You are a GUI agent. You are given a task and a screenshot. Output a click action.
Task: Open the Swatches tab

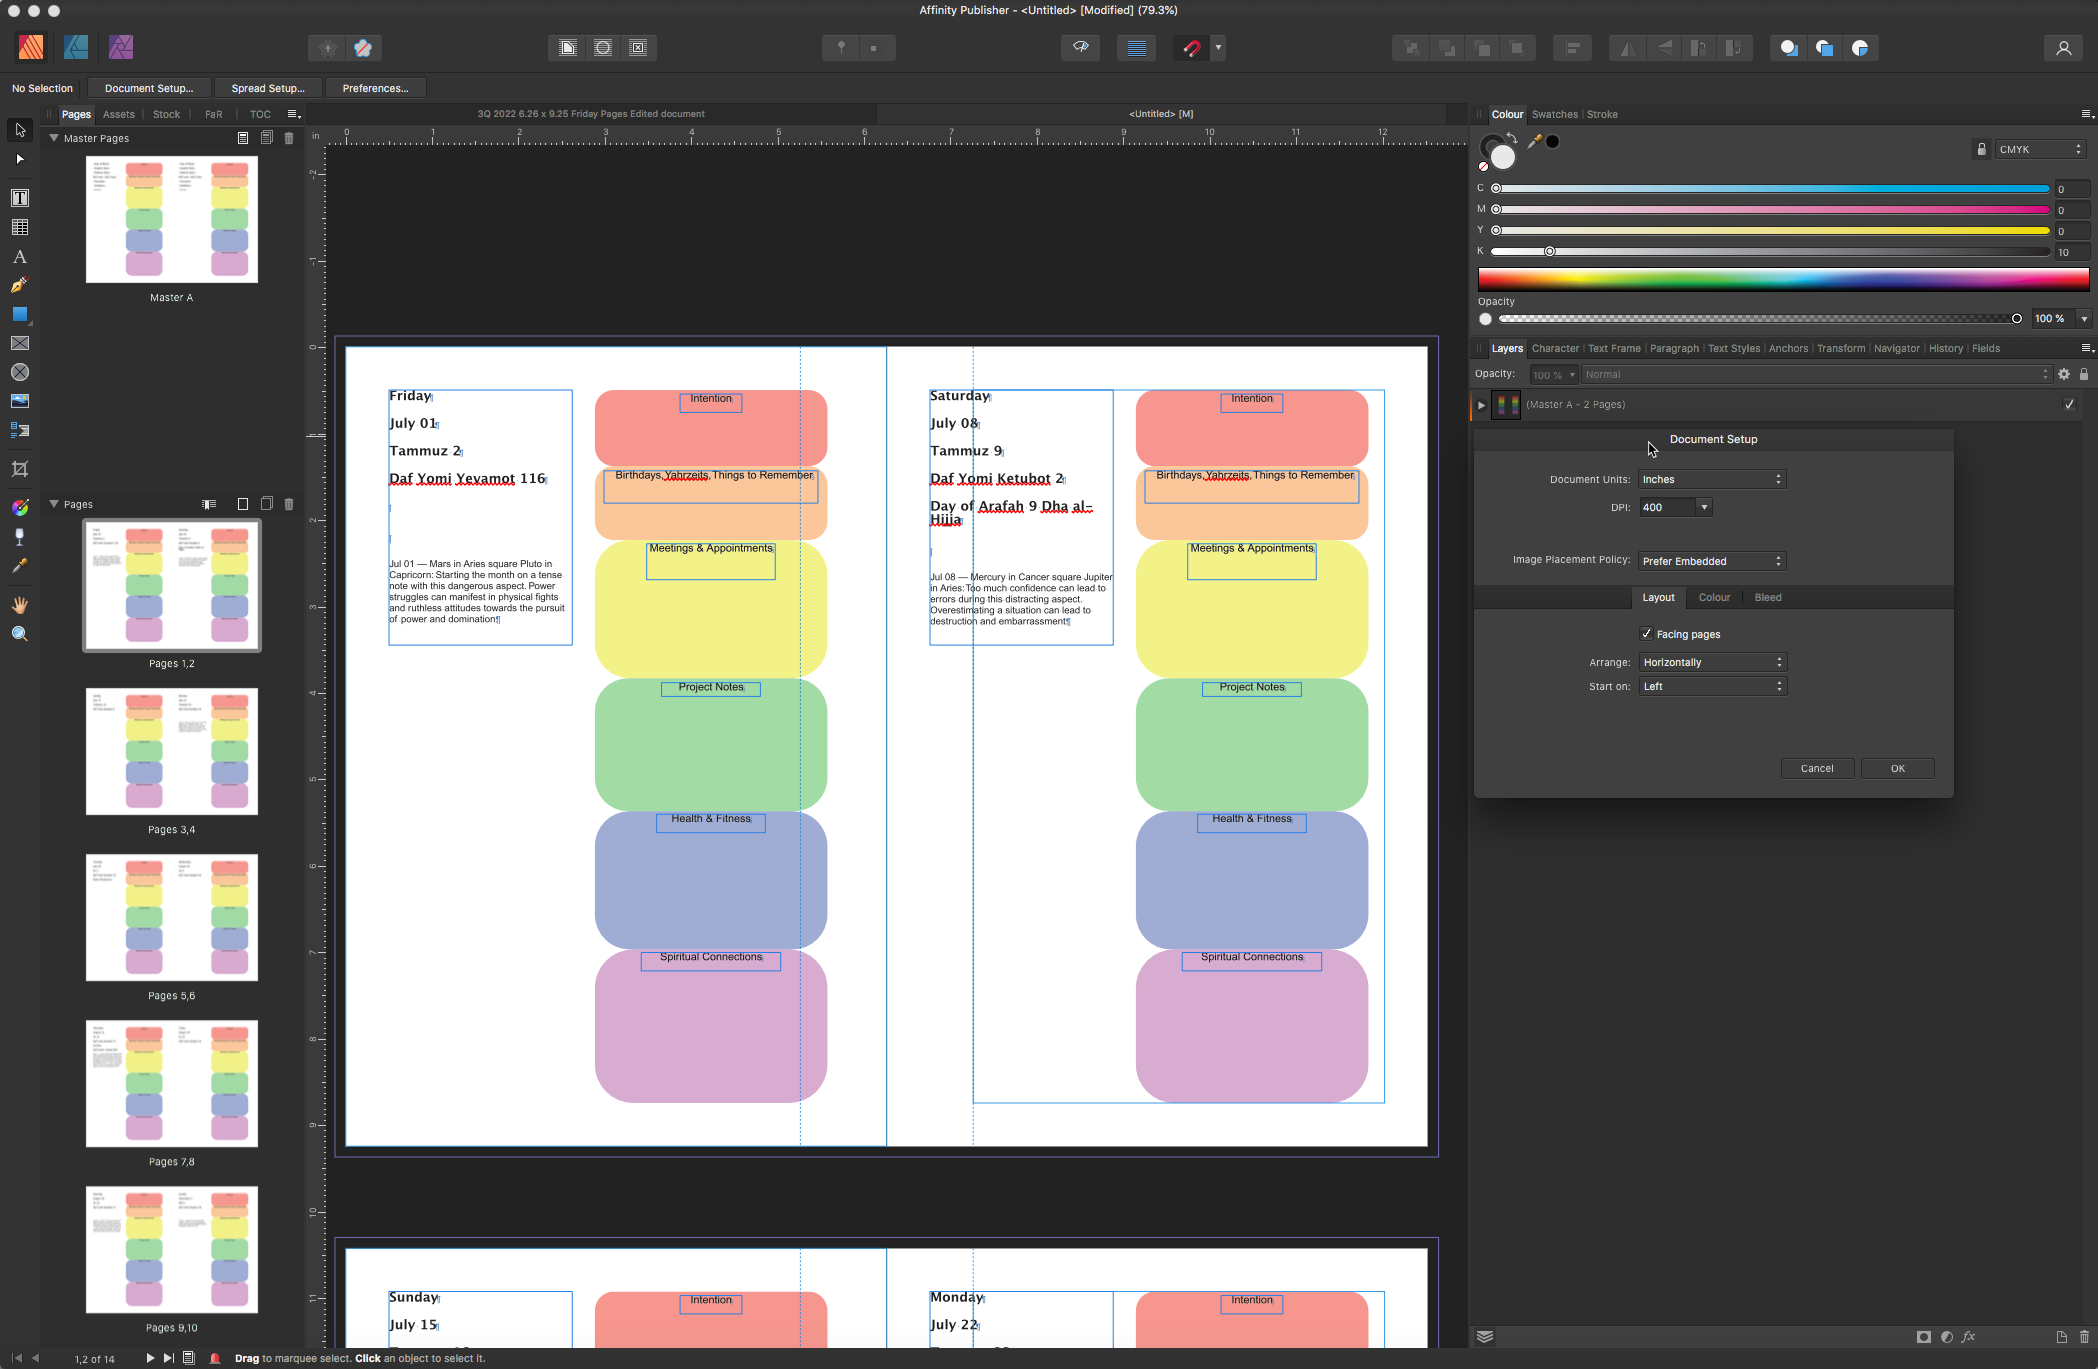(1554, 115)
